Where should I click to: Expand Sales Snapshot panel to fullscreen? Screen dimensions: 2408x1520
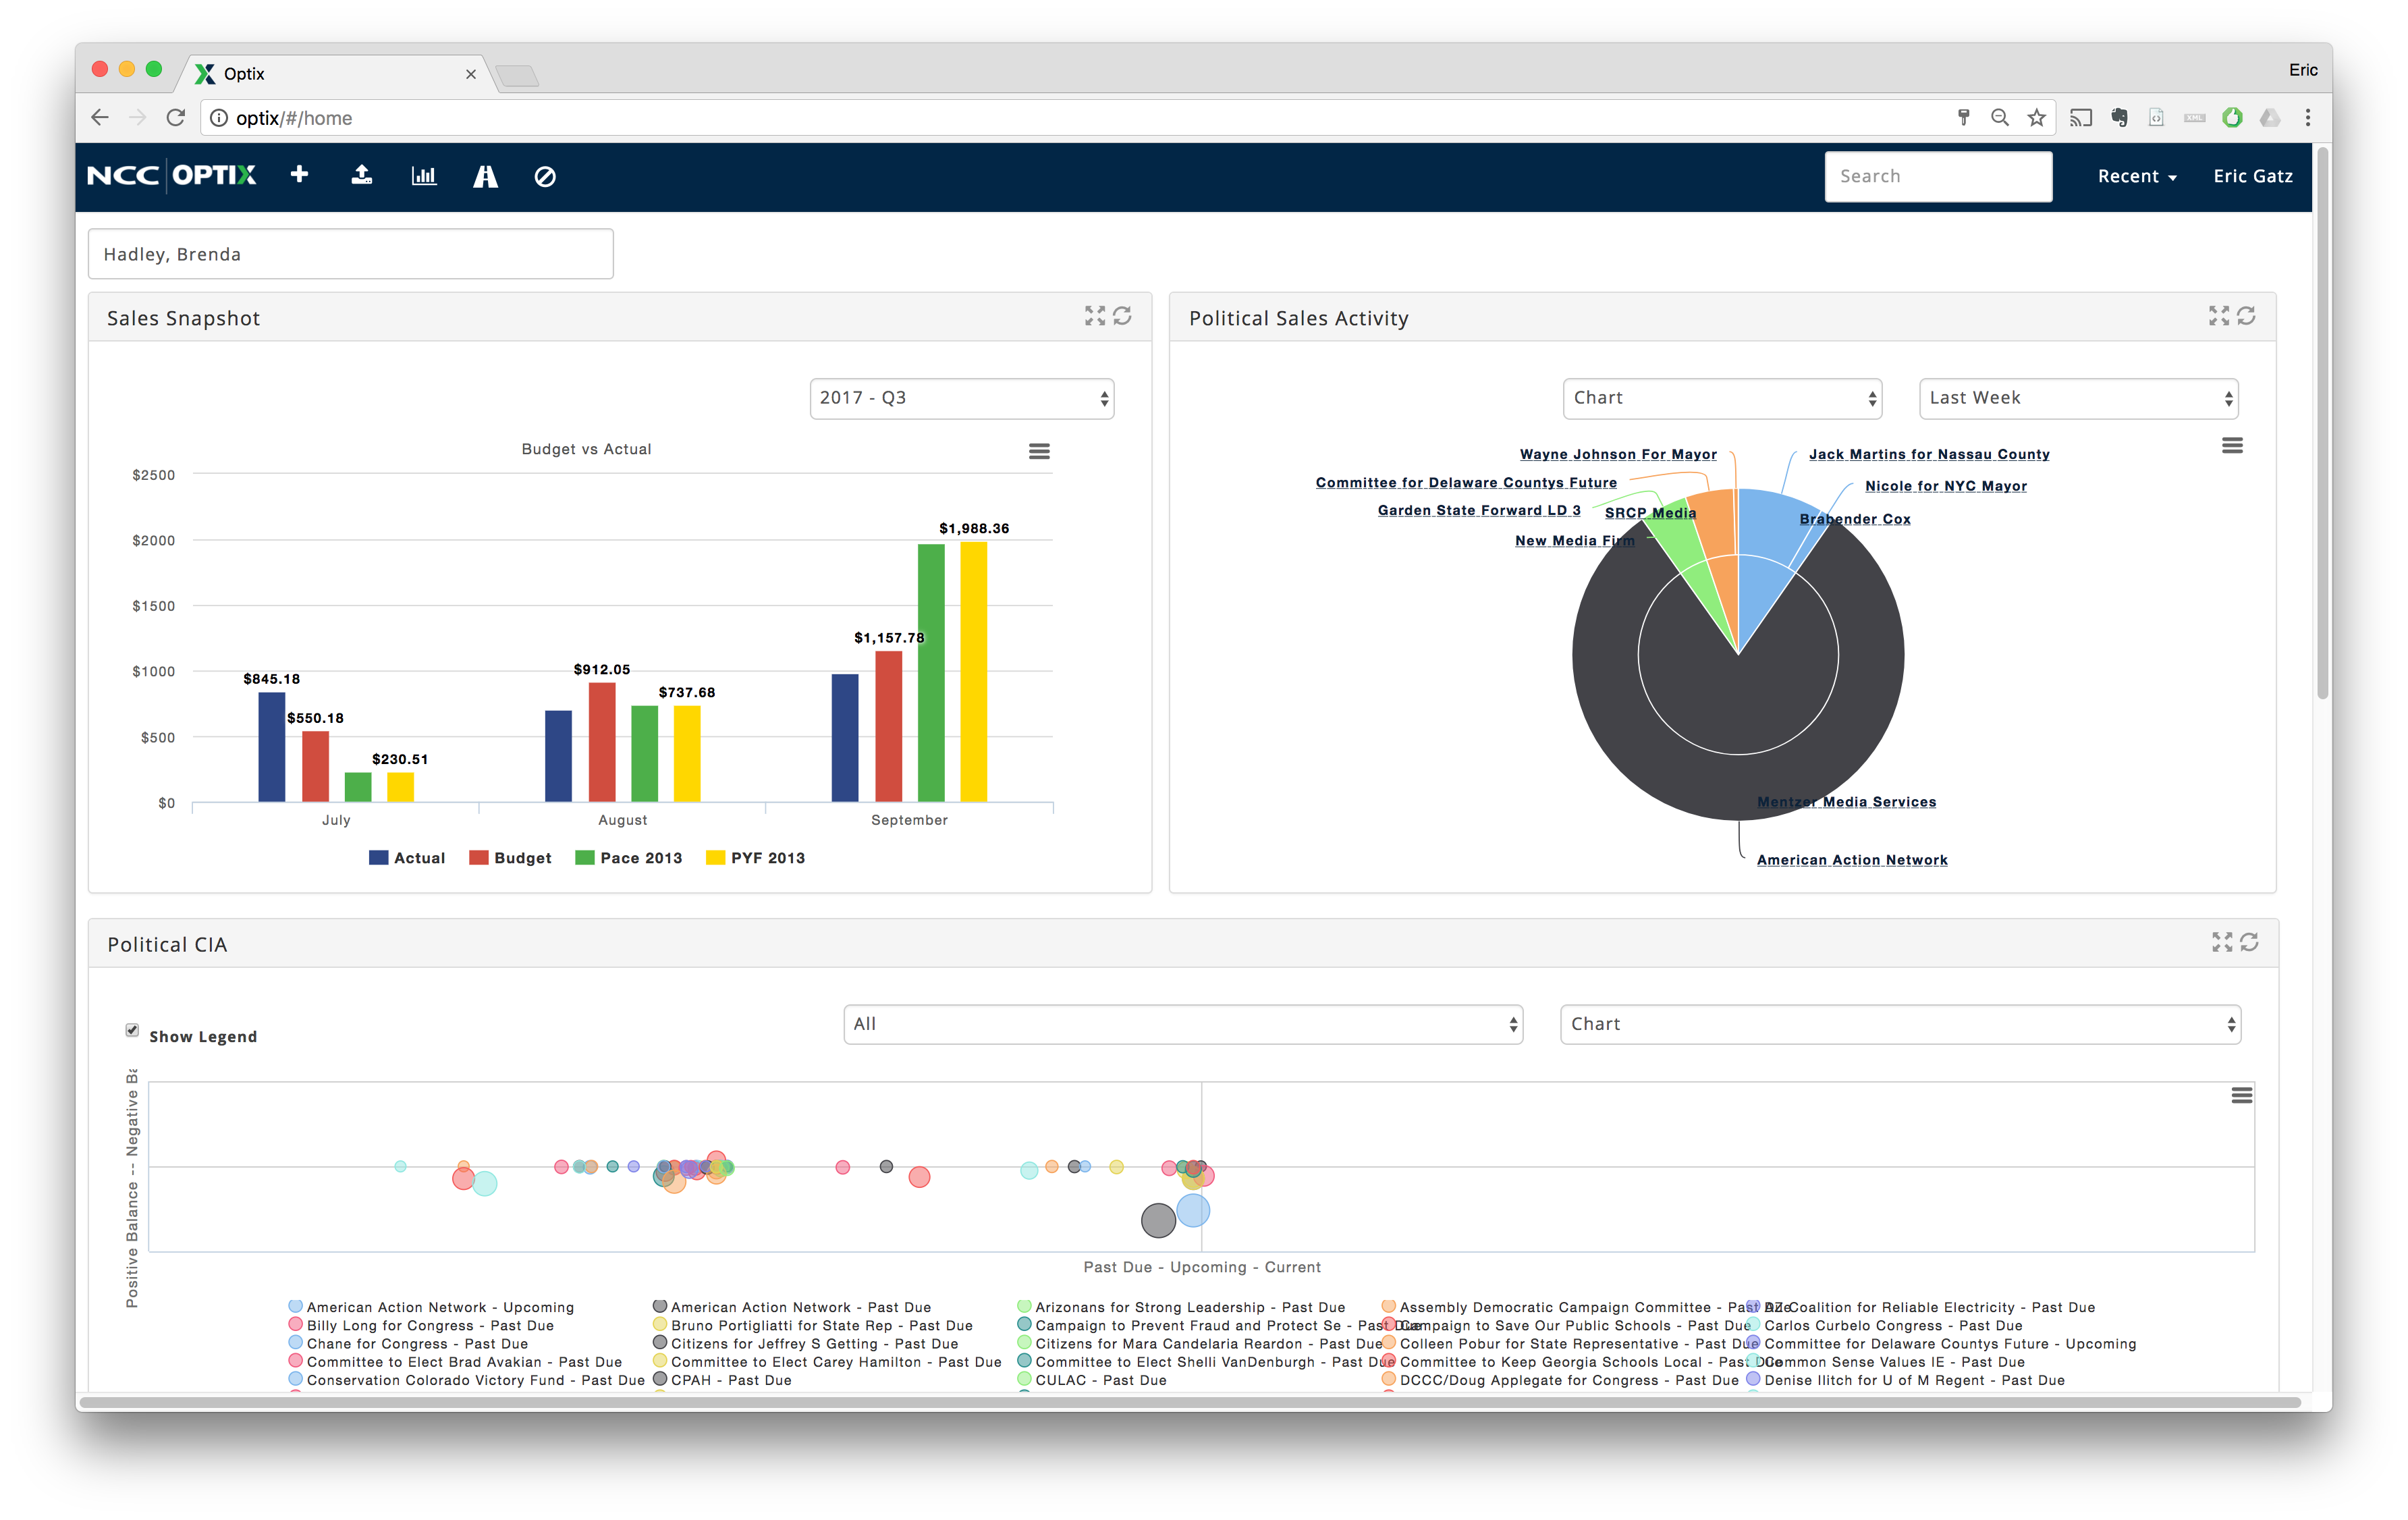coord(1095,316)
